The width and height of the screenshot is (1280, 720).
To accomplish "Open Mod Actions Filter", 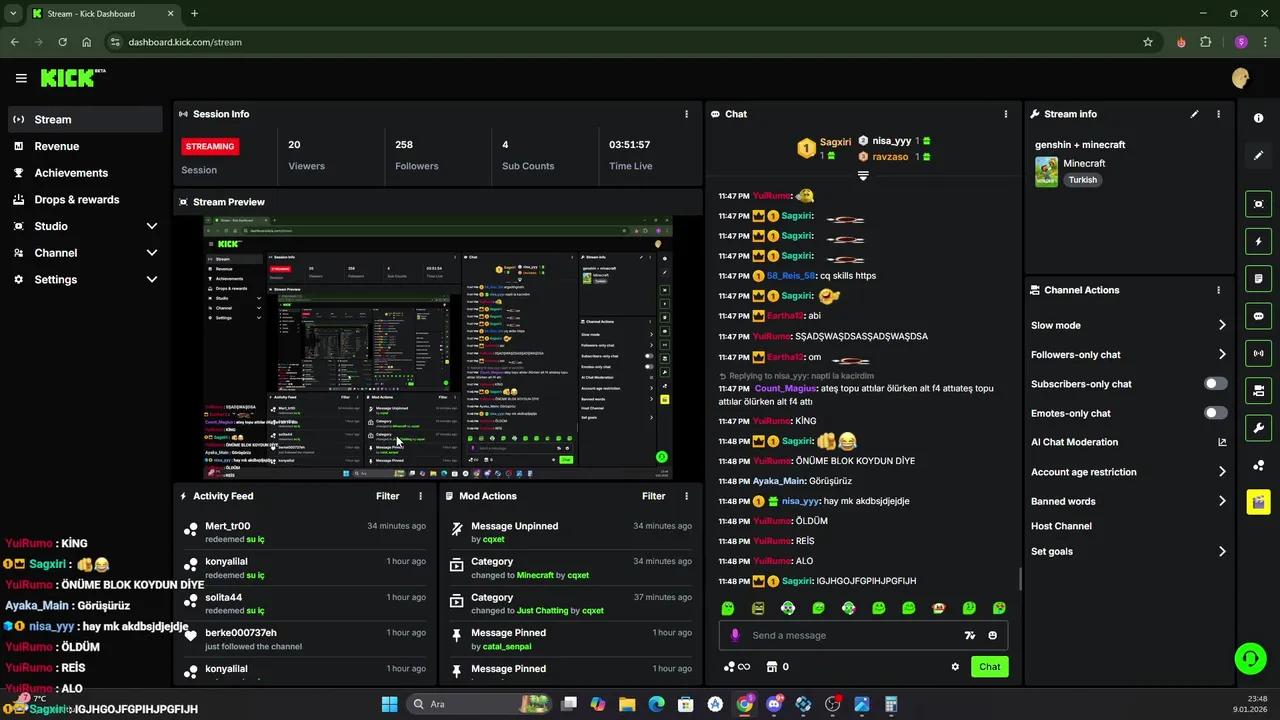I will coord(653,496).
